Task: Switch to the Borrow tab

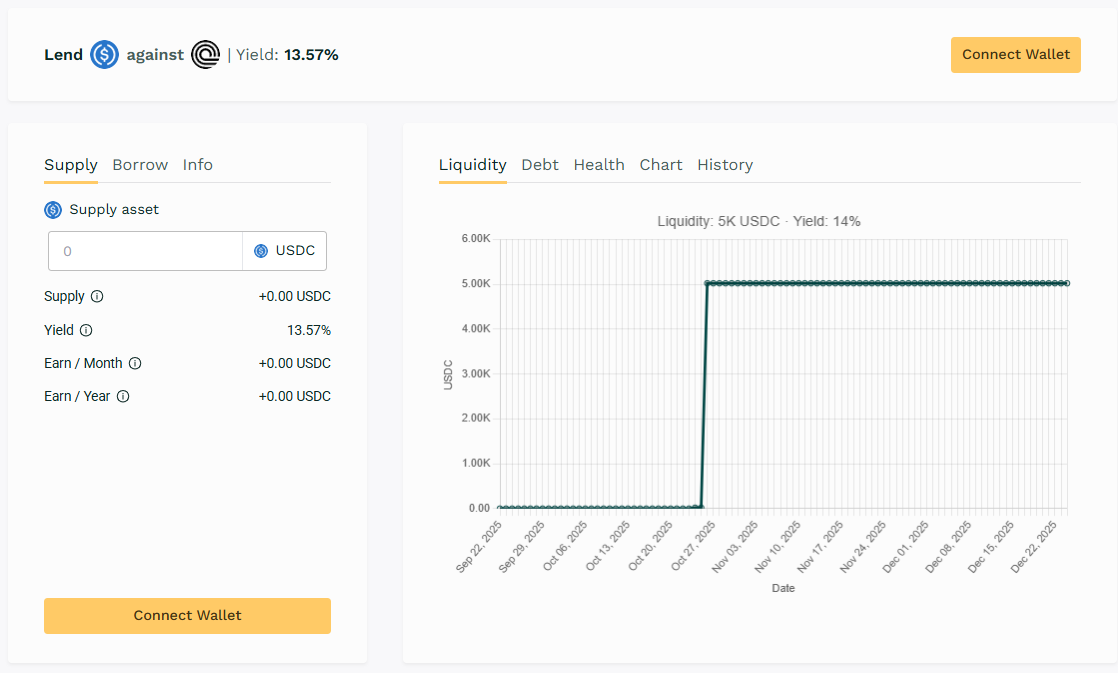Action: 140,165
